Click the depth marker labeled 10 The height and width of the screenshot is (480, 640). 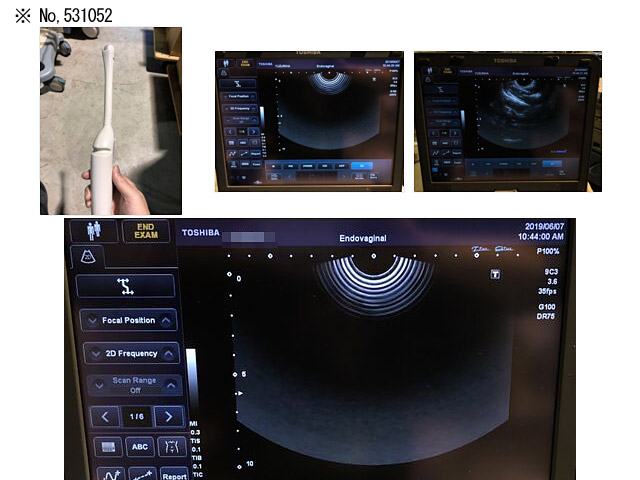pos(250,464)
